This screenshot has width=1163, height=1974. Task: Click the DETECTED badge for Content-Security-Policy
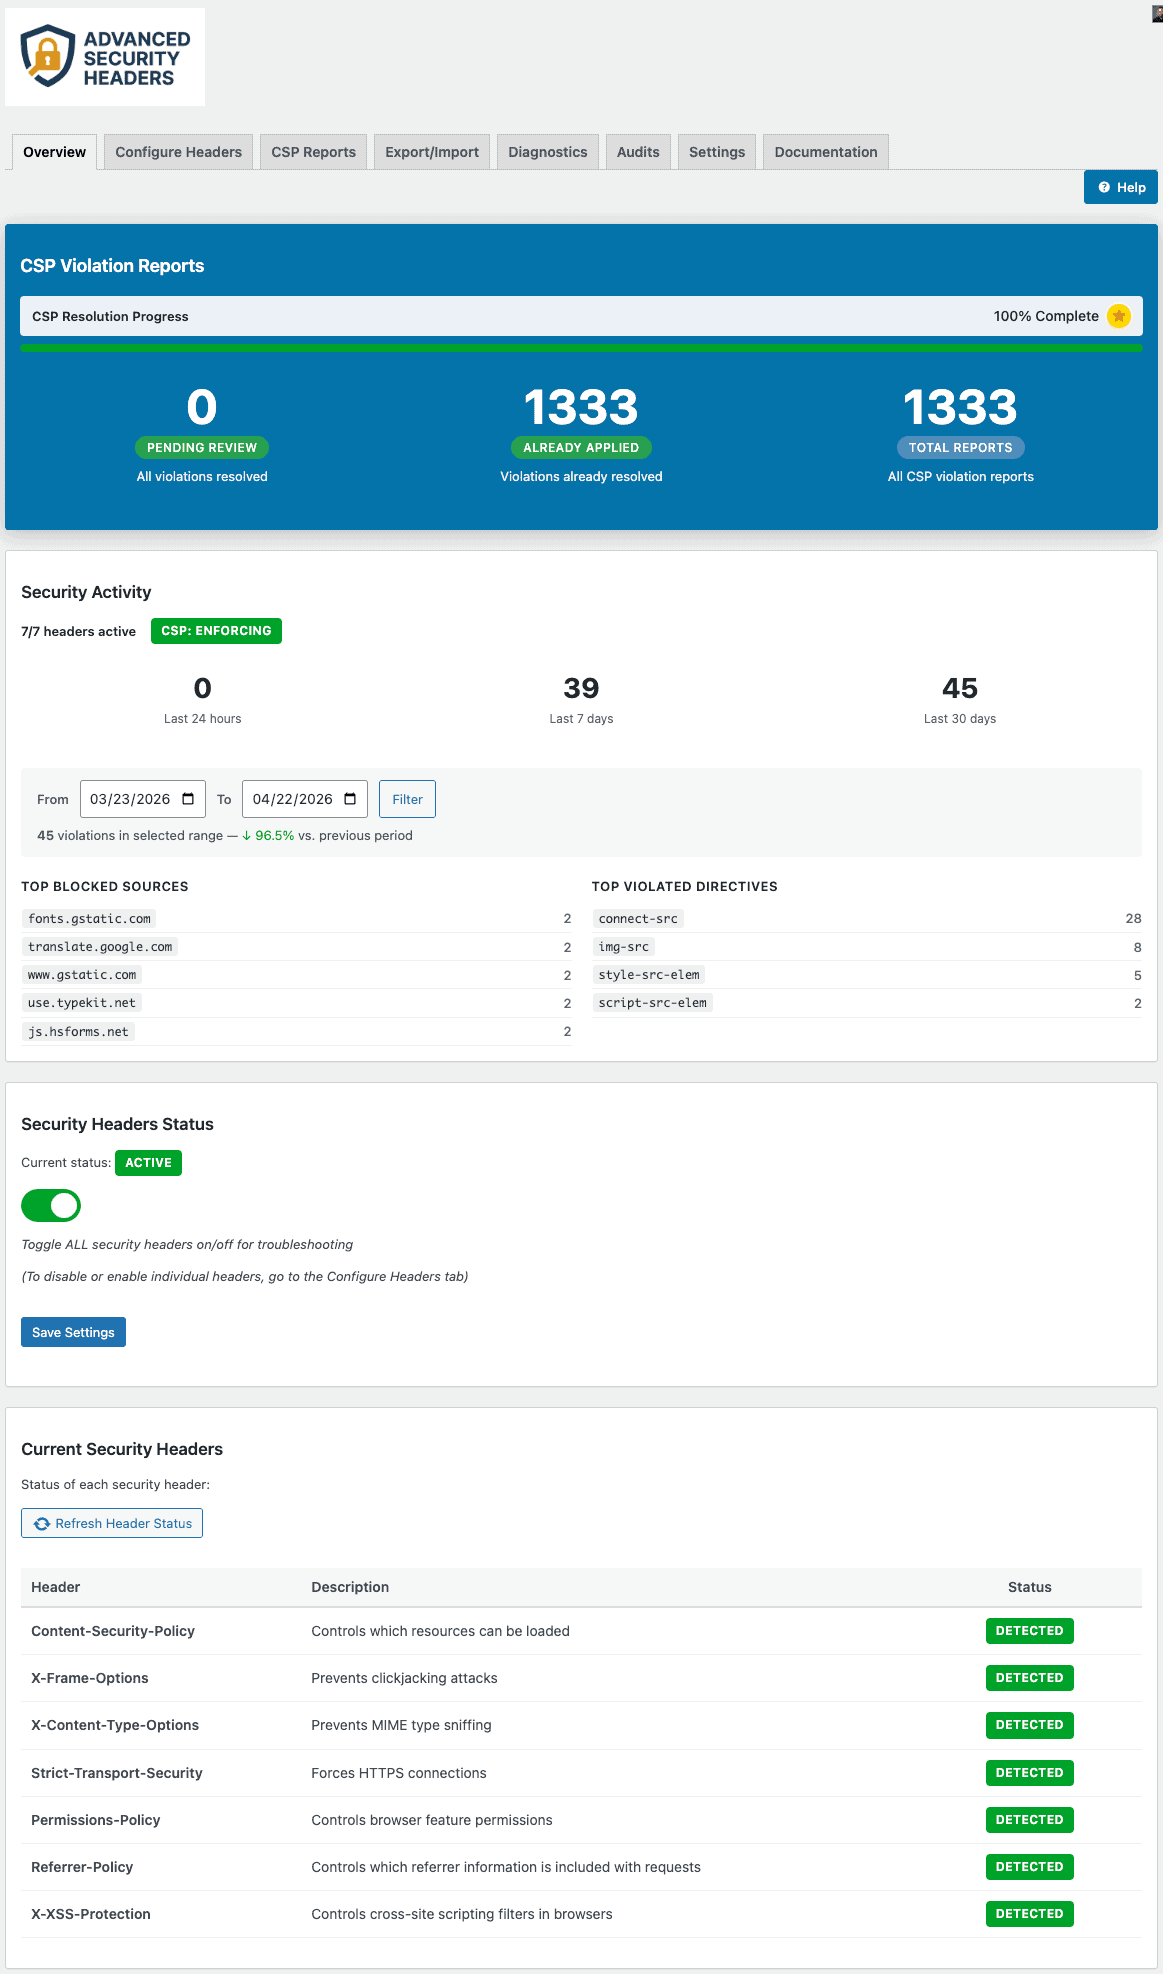(1029, 1631)
